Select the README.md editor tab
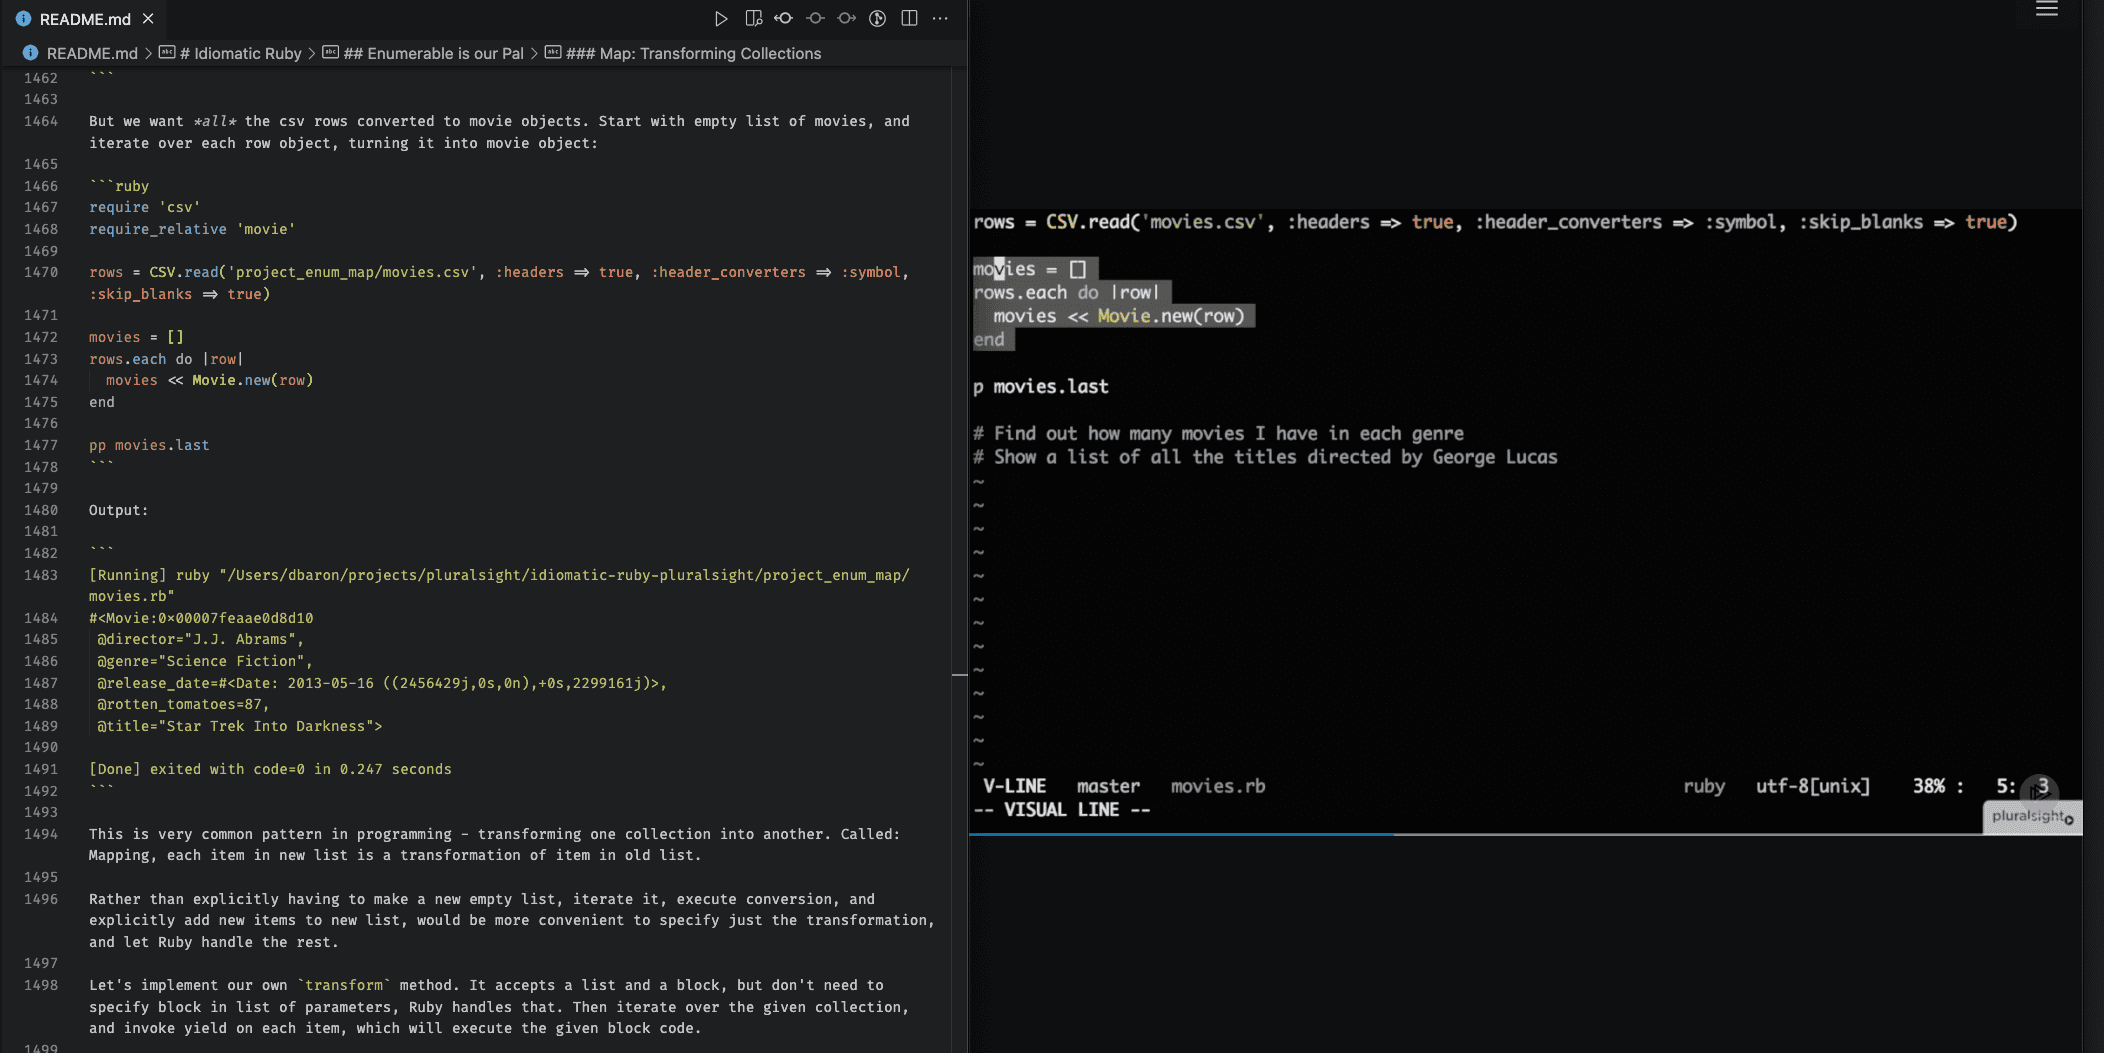2104x1053 pixels. point(85,19)
